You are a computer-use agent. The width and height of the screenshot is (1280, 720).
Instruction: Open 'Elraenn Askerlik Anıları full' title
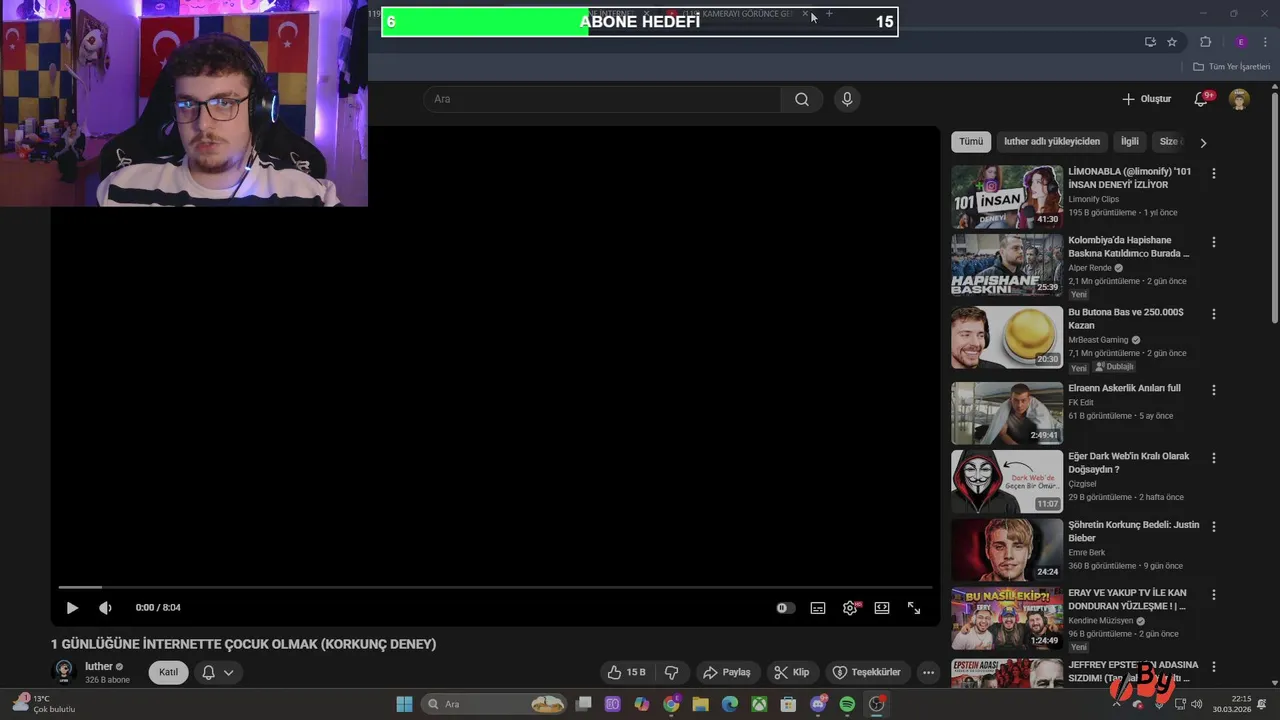(1124, 388)
